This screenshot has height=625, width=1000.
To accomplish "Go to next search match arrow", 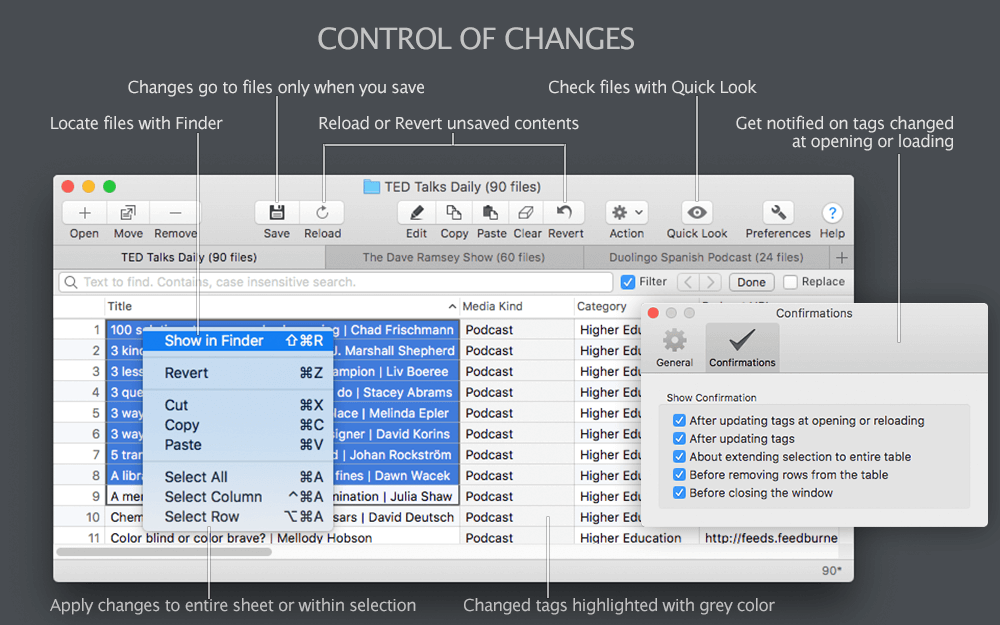I will coord(710,282).
